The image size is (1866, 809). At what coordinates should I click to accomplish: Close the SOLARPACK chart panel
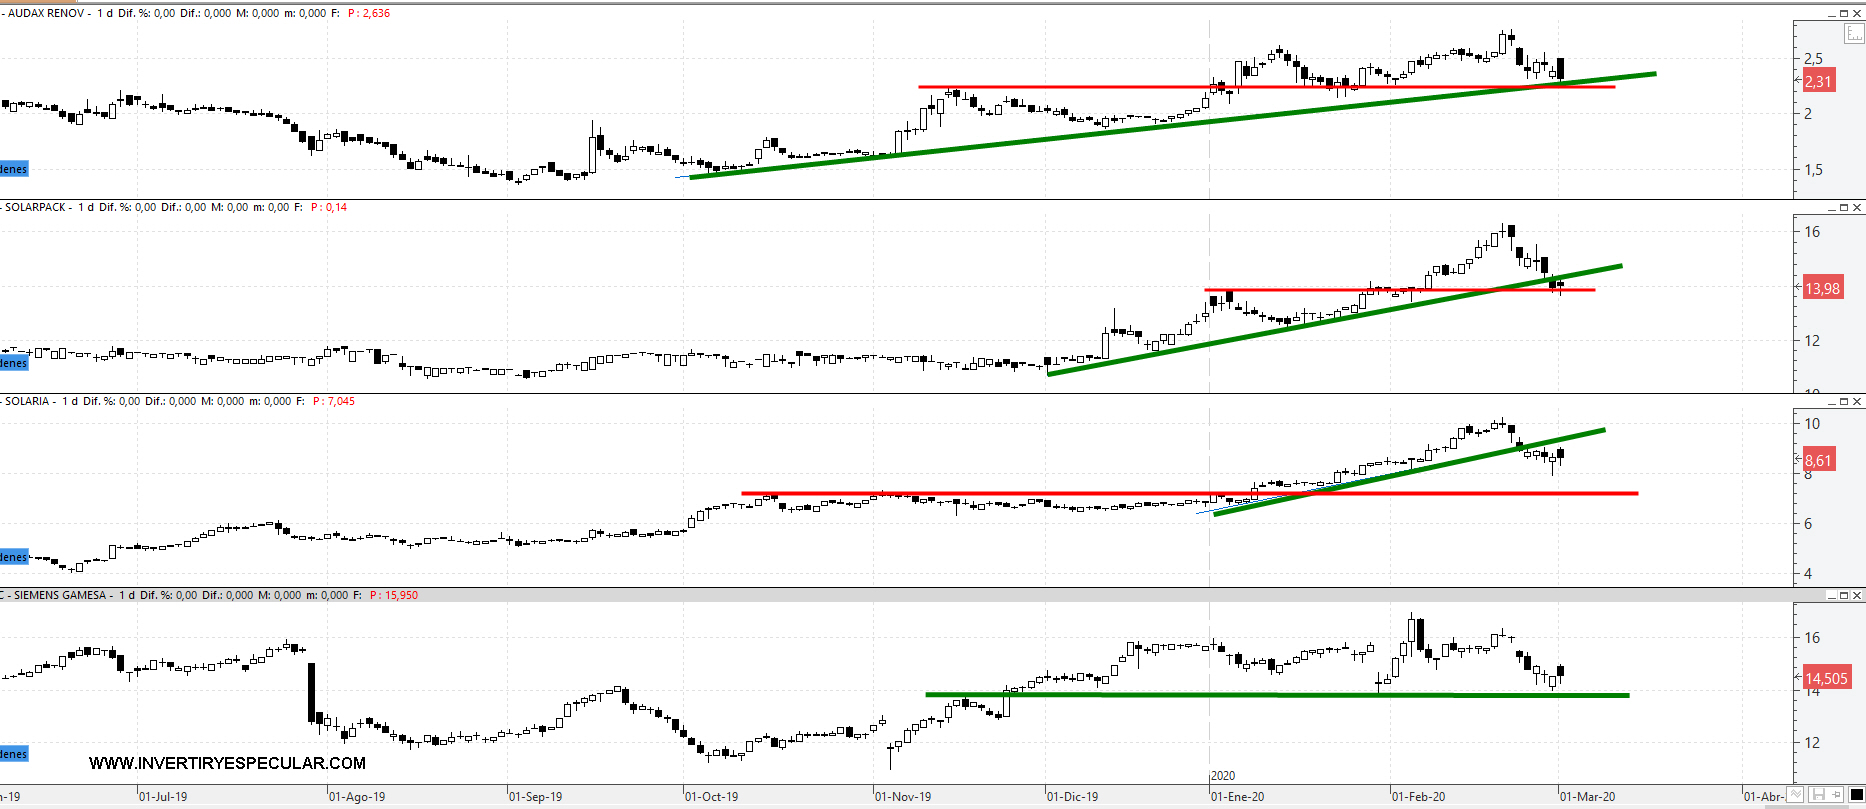coord(1857,207)
